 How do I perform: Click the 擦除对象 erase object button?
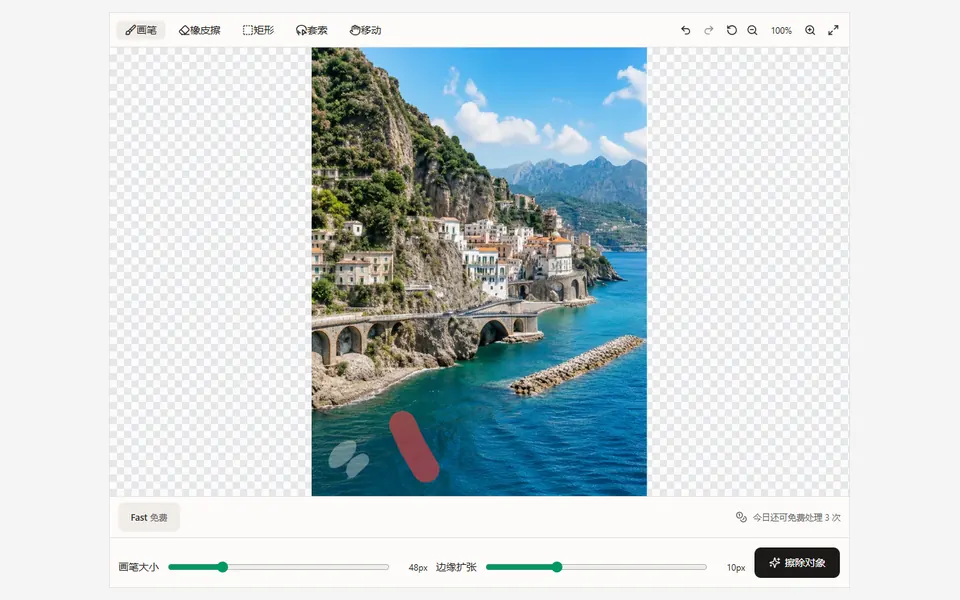point(797,563)
